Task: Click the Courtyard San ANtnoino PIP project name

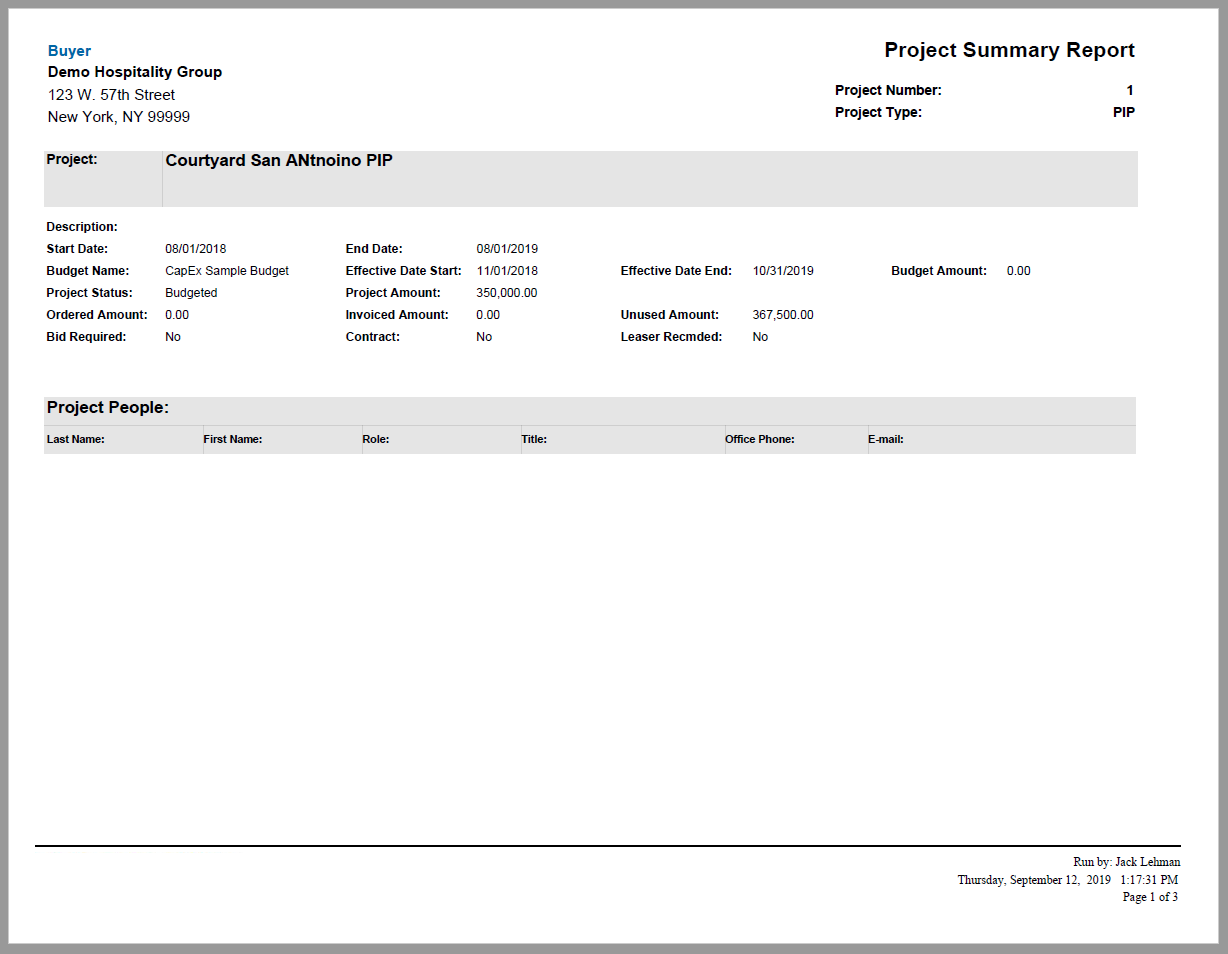Action: 277,159
